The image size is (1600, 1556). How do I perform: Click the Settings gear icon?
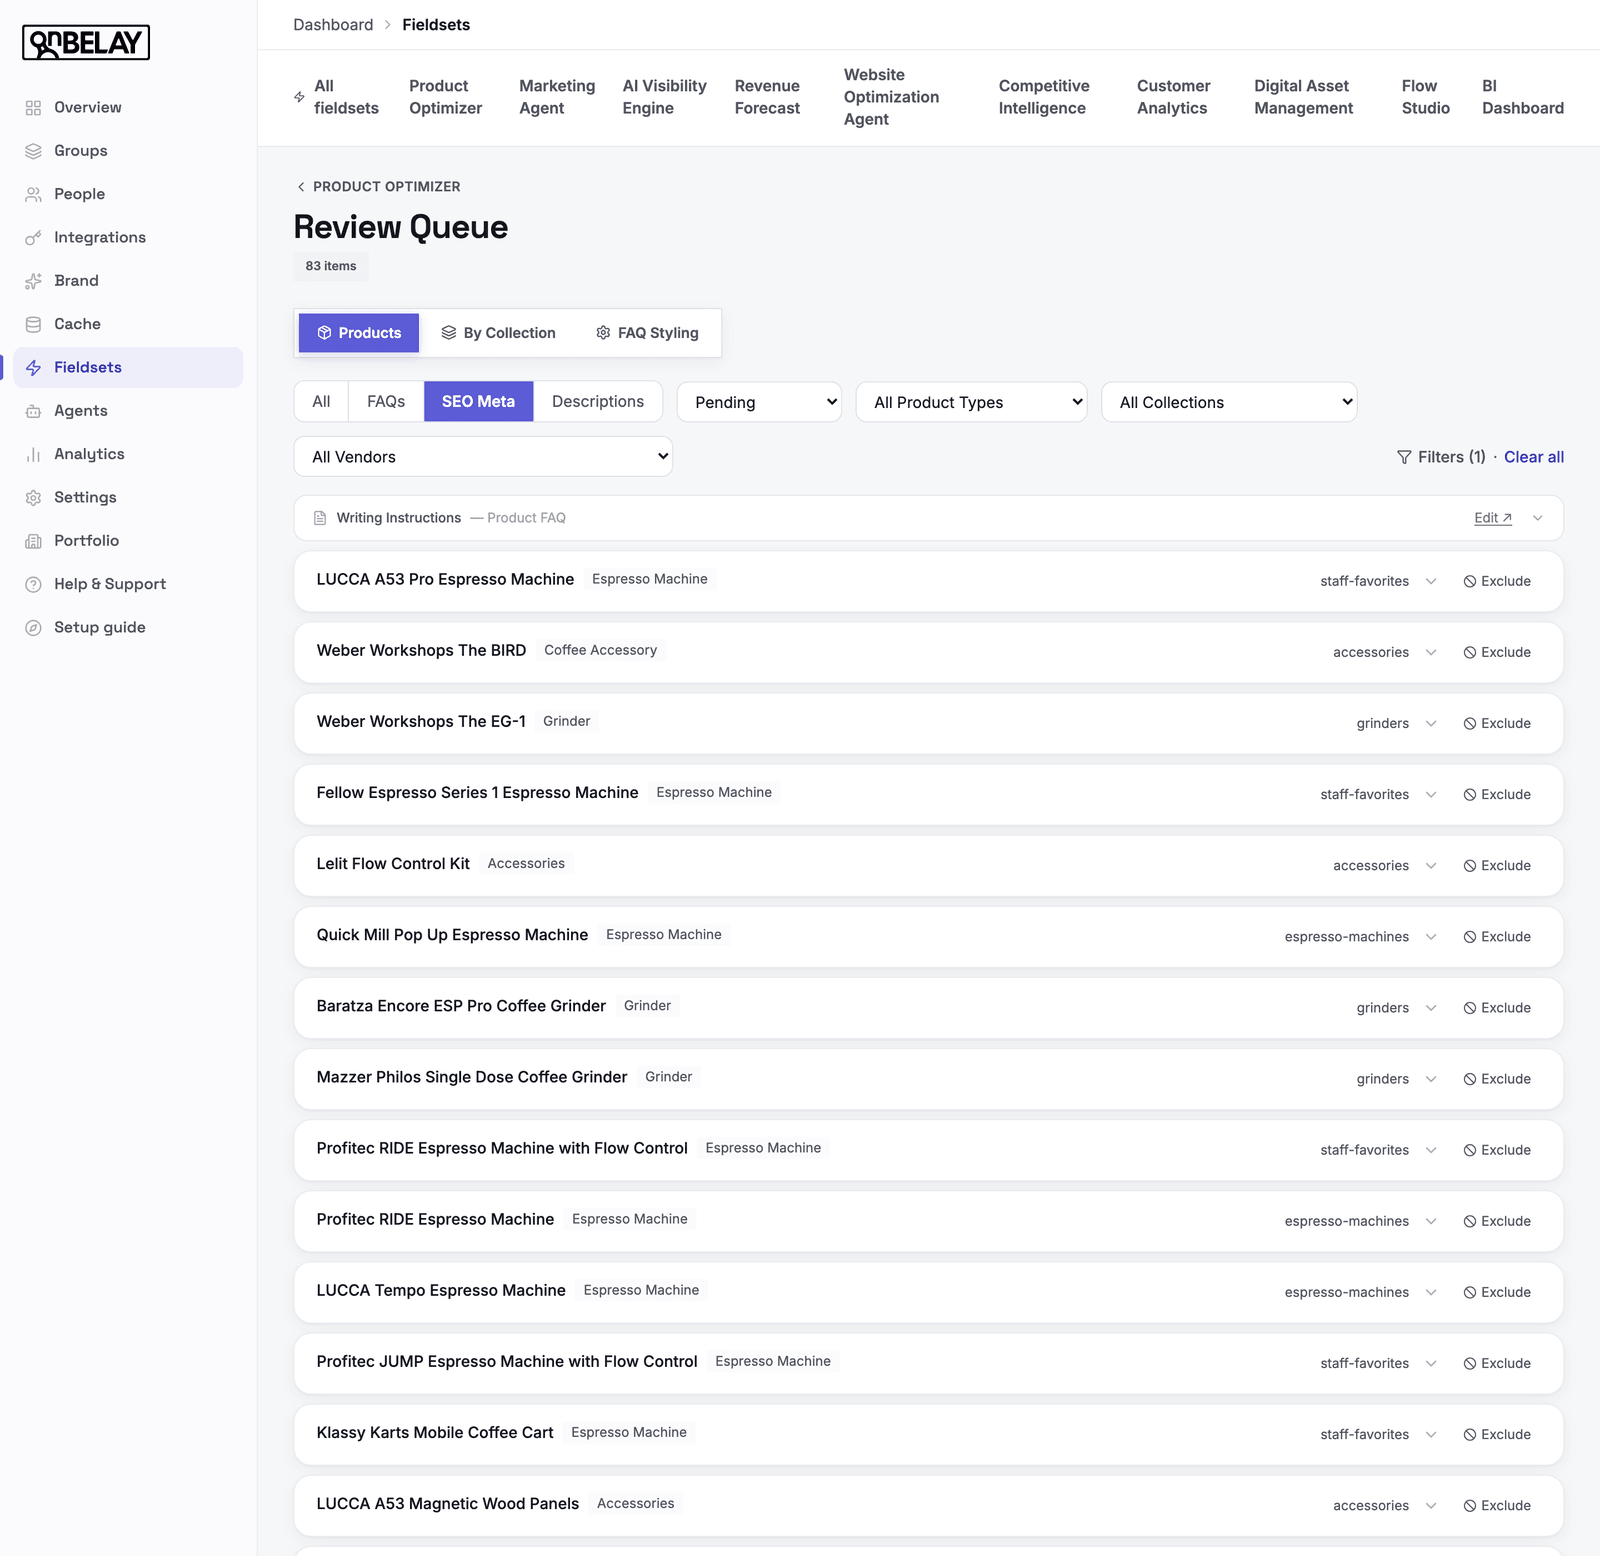tap(33, 498)
